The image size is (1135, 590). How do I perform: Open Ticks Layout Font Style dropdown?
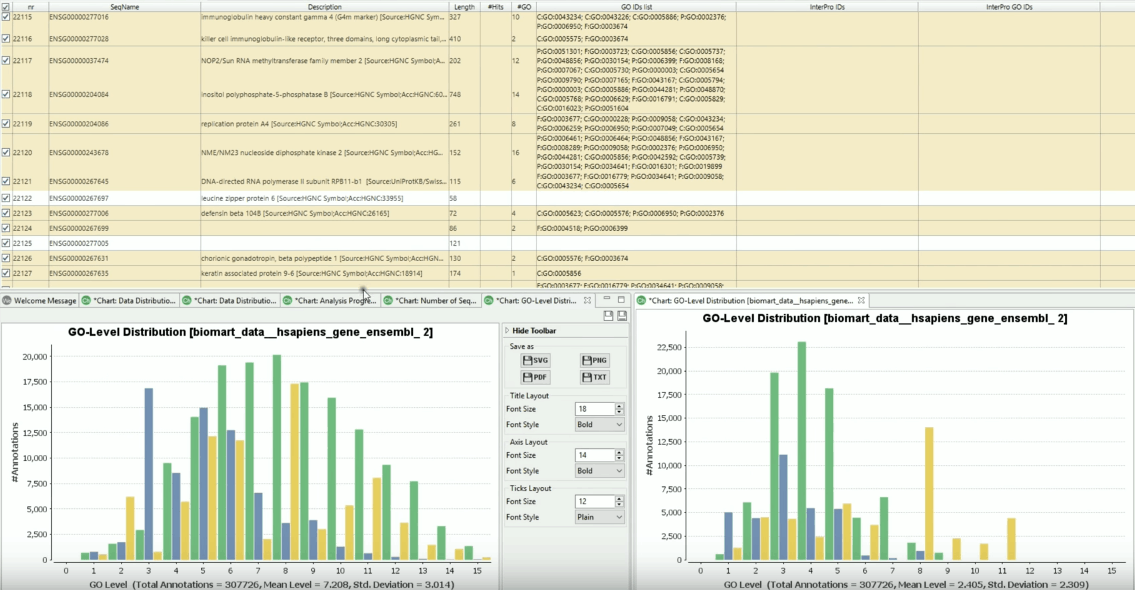click(600, 517)
